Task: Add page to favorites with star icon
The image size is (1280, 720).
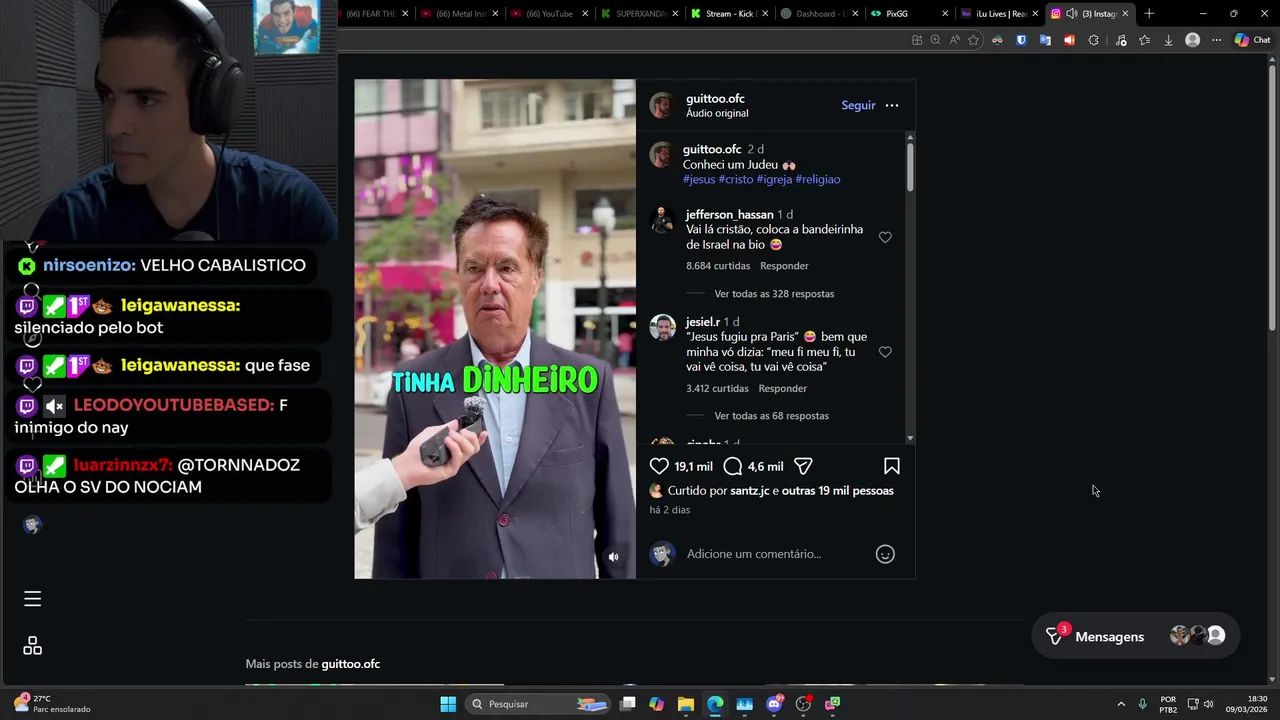Action: pyautogui.click(x=973, y=40)
